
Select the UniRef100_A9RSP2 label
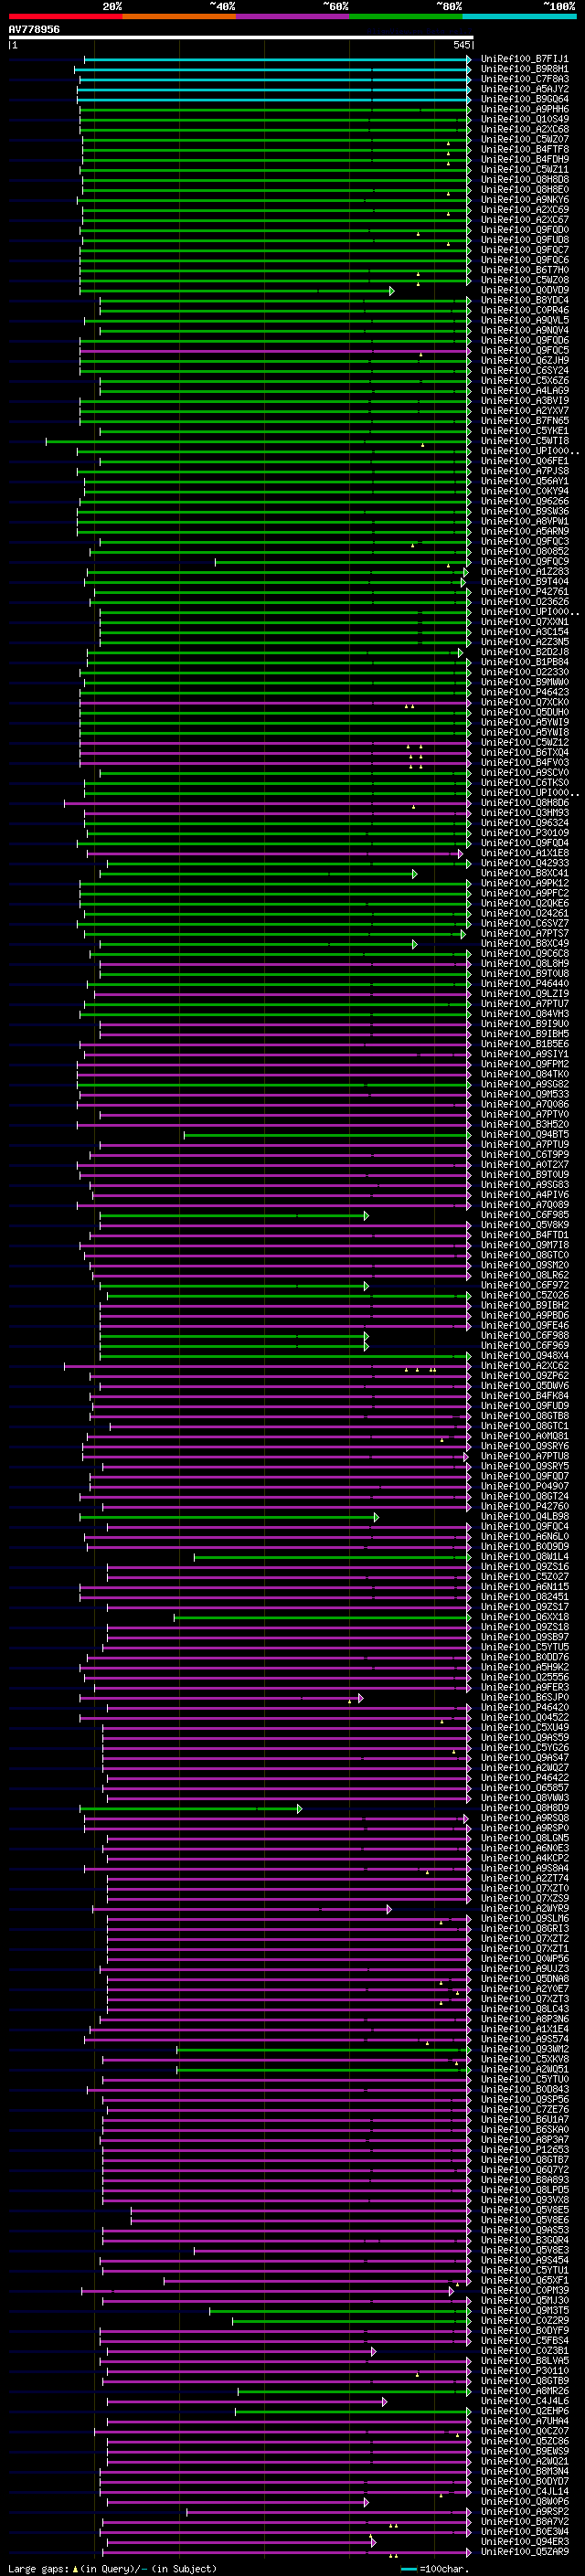(524, 2511)
